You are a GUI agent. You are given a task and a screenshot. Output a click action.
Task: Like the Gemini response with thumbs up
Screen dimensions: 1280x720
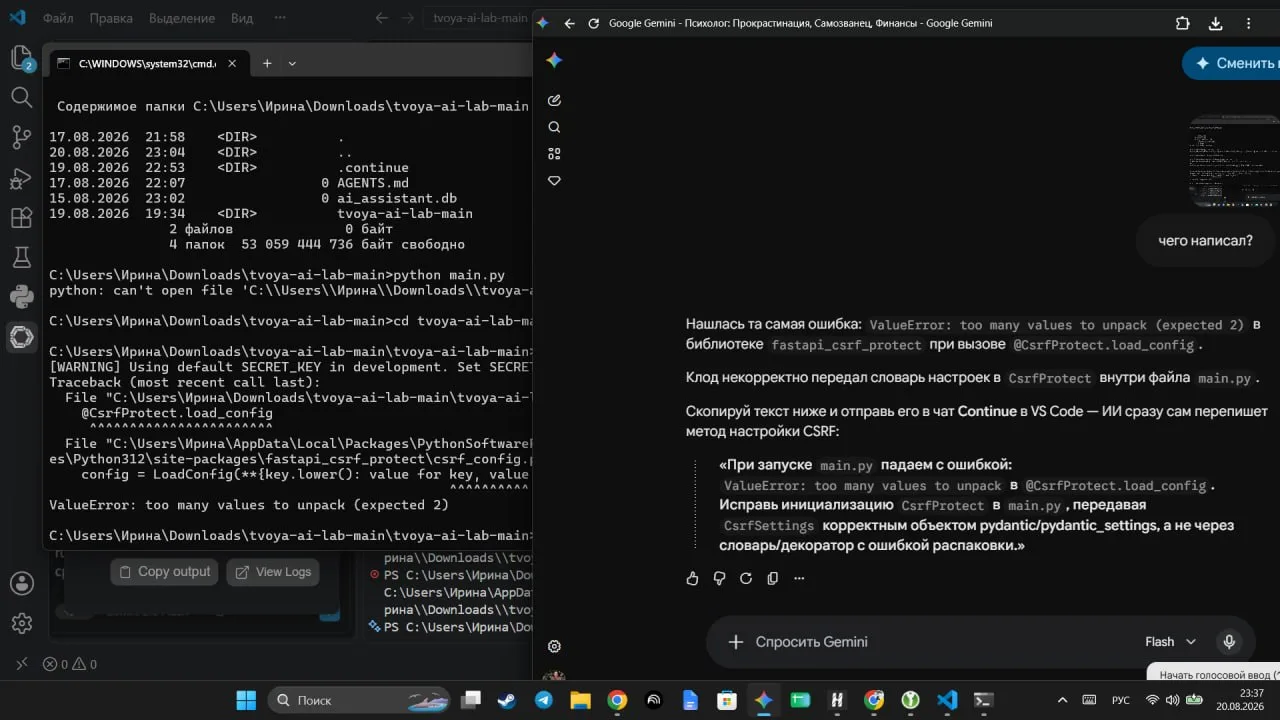[692, 578]
